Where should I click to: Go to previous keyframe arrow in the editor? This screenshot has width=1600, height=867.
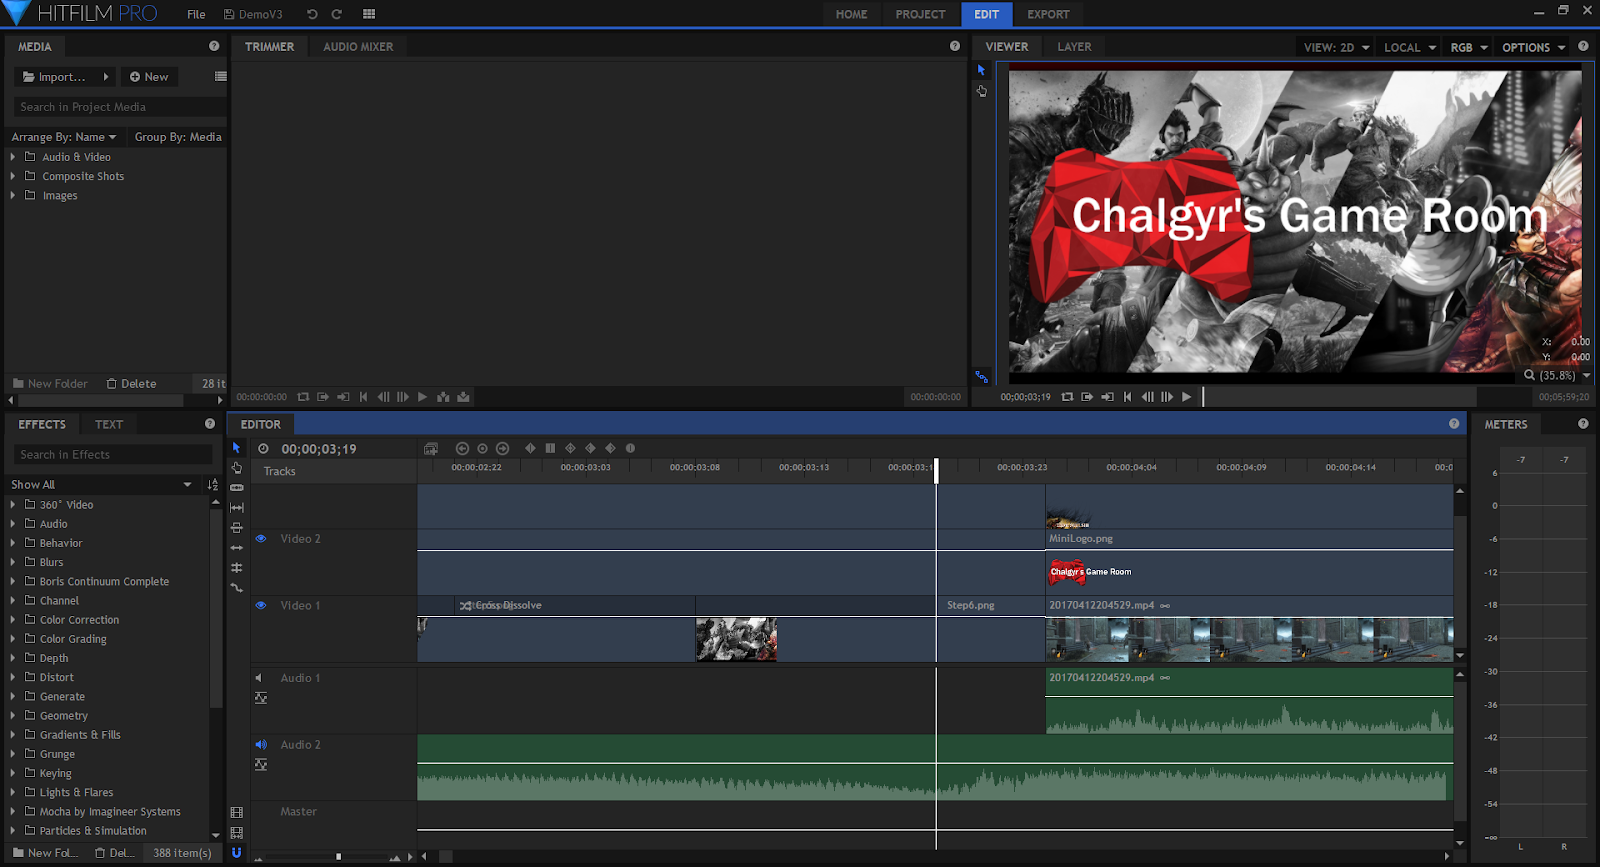point(462,449)
